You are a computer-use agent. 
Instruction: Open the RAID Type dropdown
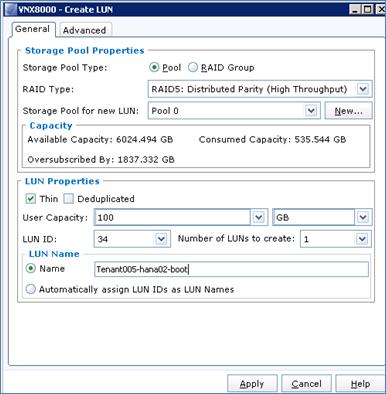coord(260,89)
